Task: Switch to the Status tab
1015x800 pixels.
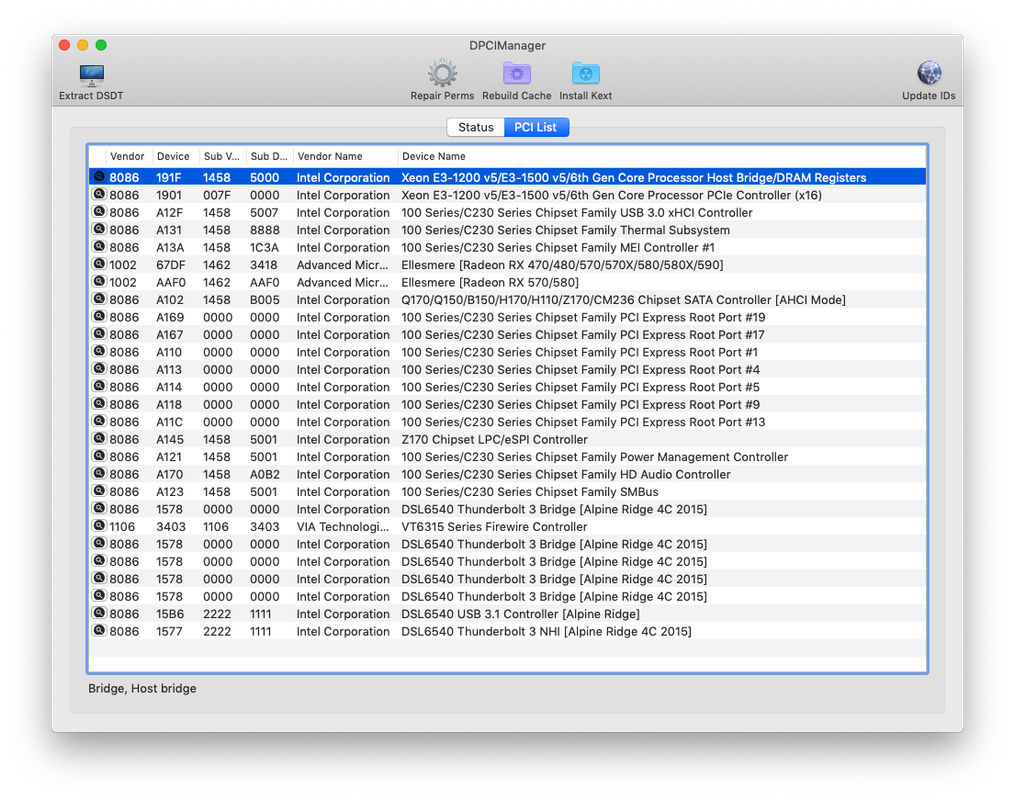Action: tap(476, 128)
